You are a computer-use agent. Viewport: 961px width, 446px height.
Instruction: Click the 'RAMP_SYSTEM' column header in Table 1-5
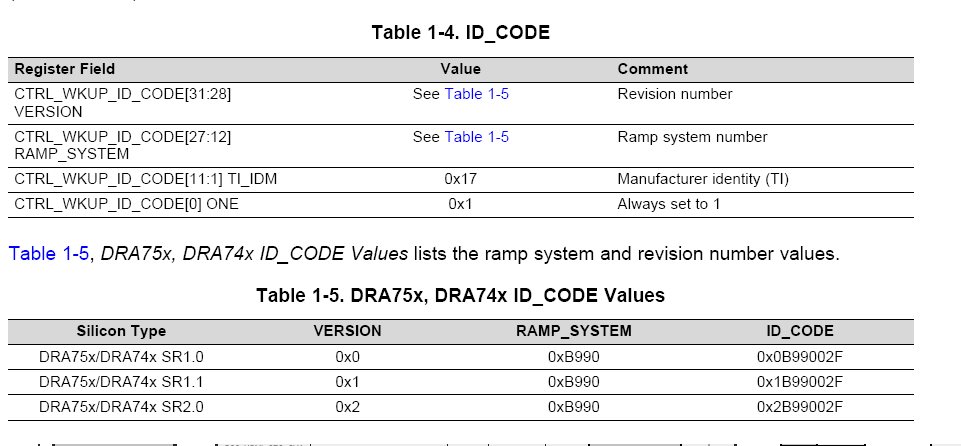(x=574, y=331)
